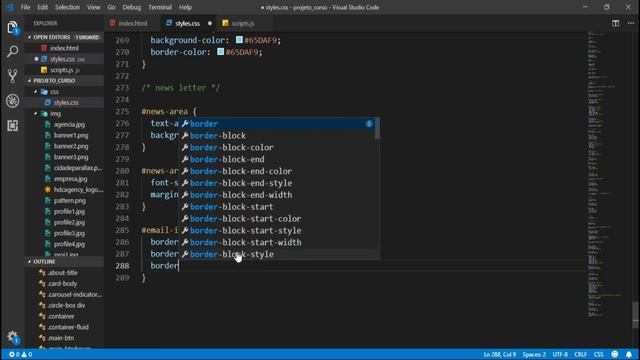Open the Debug menu

click(x=131, y=7)
